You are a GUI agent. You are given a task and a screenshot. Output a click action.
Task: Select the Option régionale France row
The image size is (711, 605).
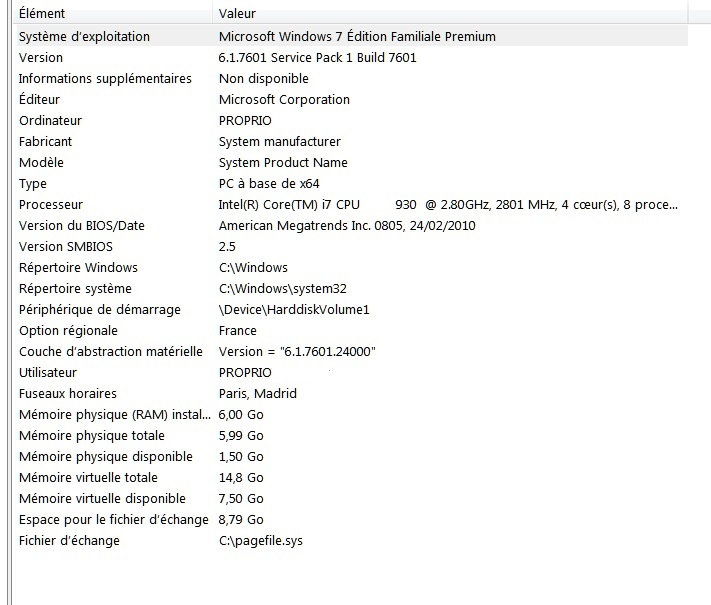(x=68, y=331)
